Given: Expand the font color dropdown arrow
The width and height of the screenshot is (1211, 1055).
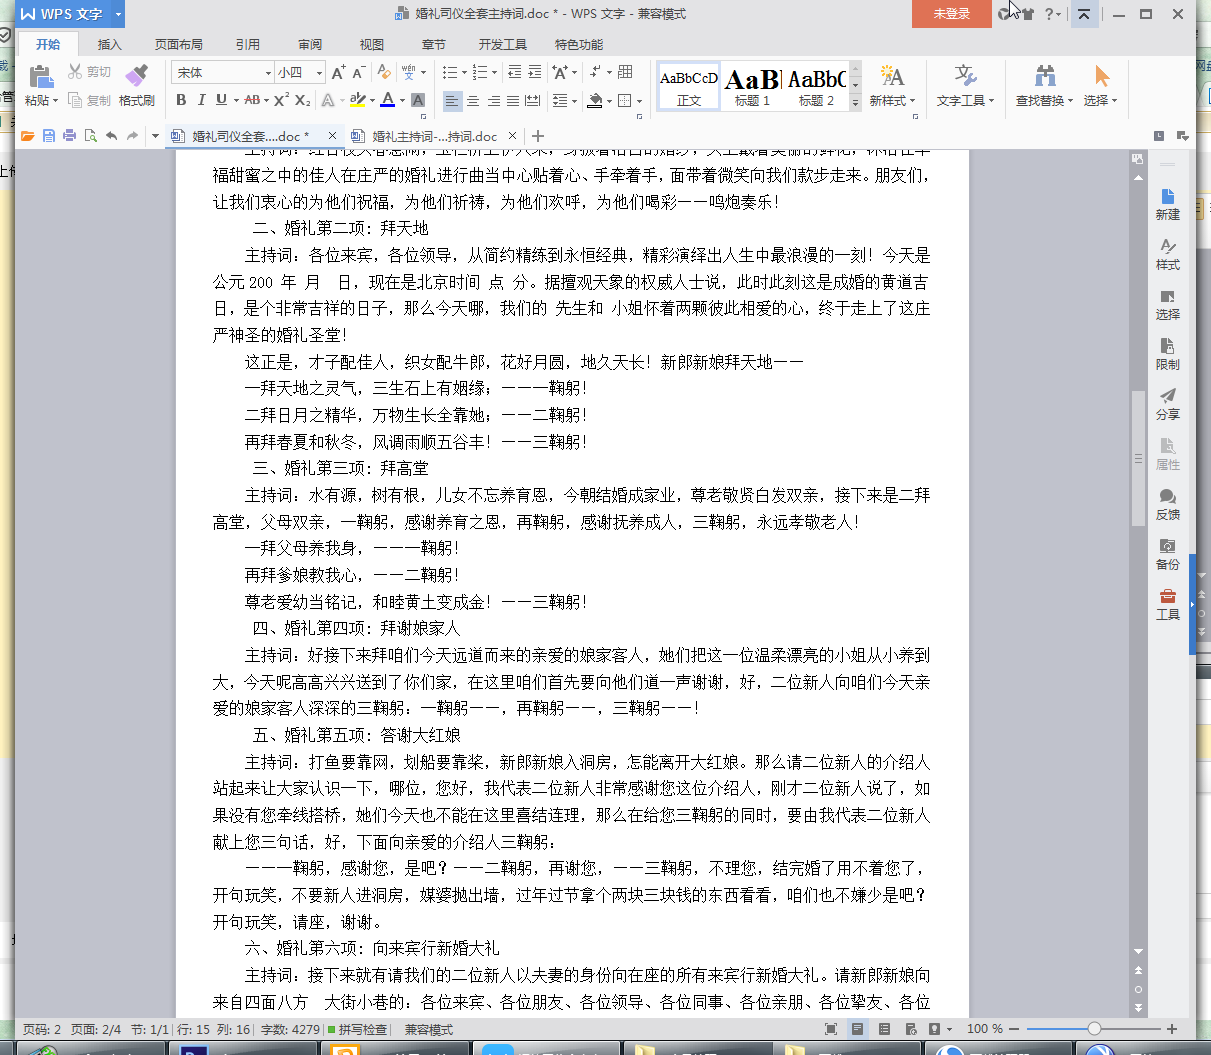Looking at the screenshot, I should (402, 101).
